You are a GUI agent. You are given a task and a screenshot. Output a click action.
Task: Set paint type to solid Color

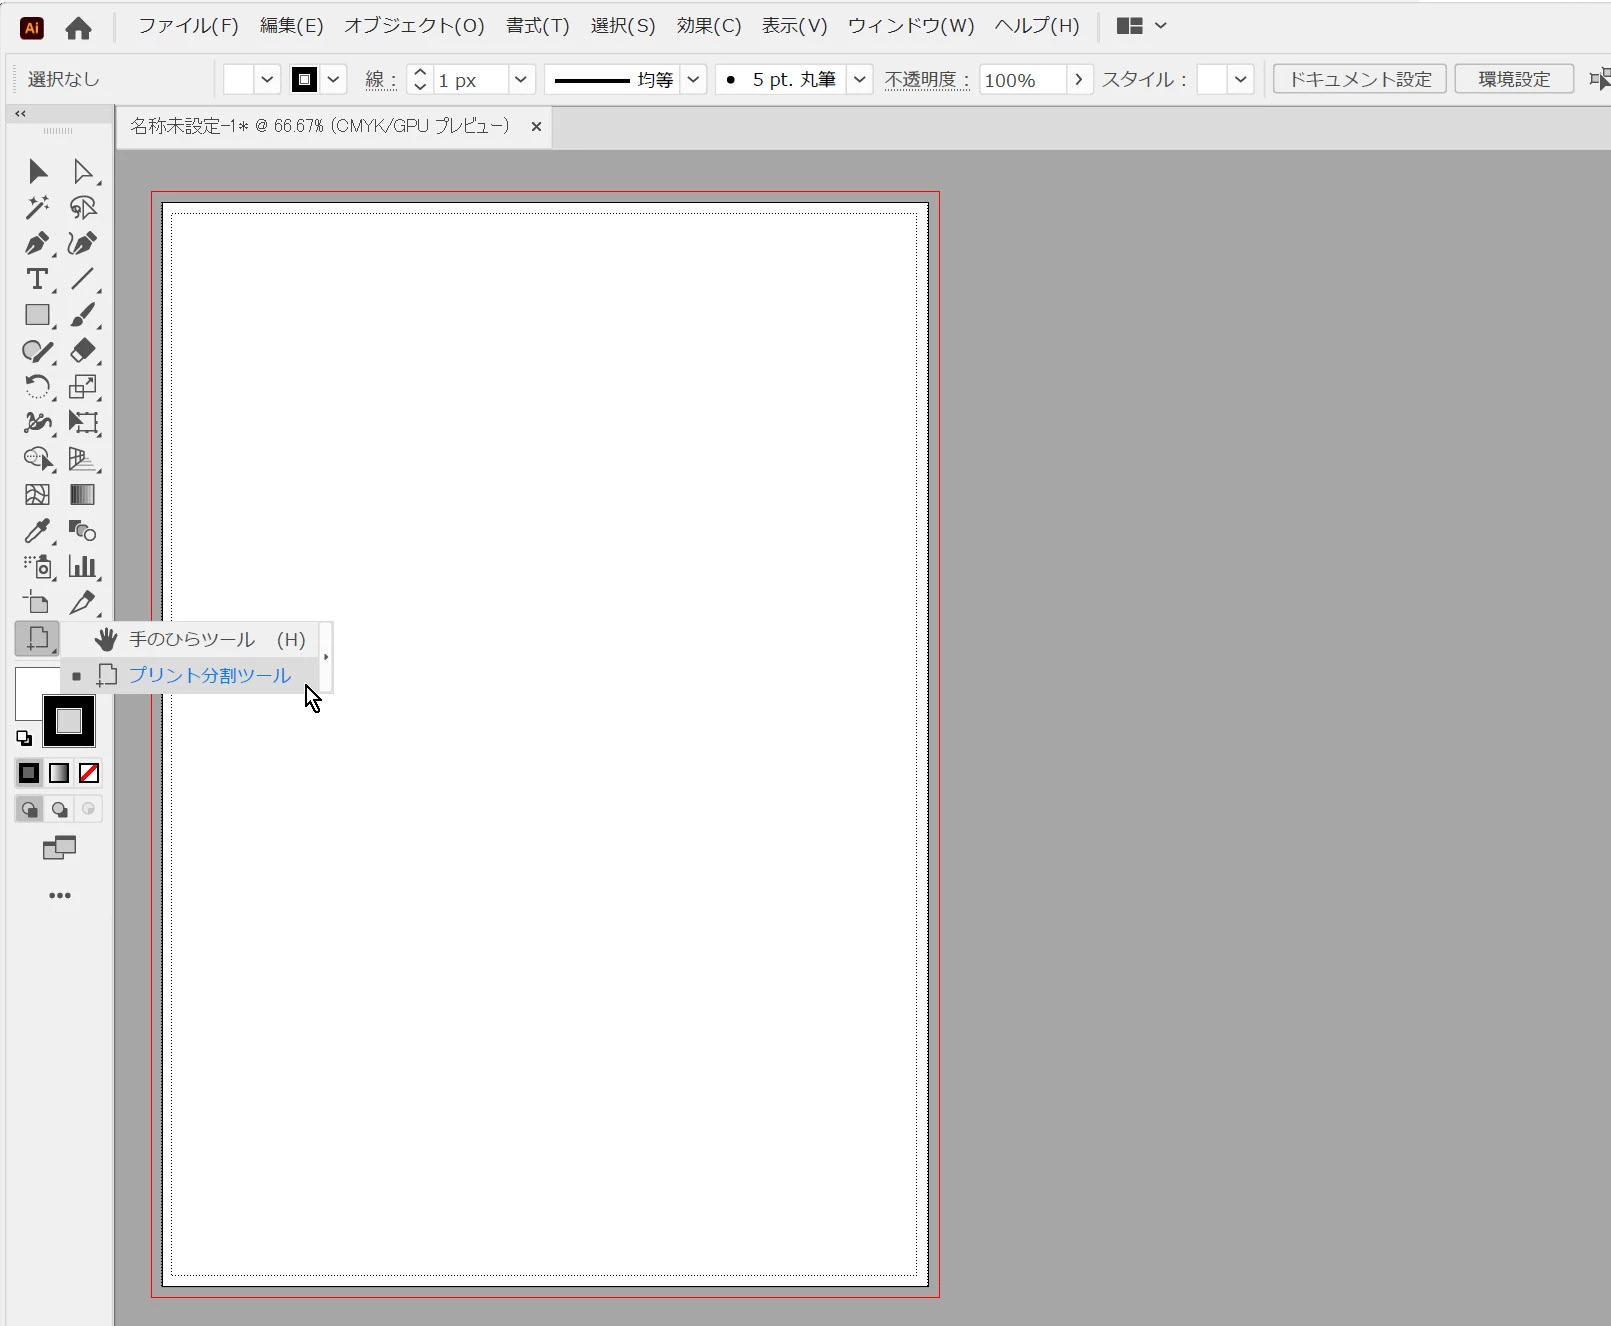pyautogui.click(x=29, y=773)
